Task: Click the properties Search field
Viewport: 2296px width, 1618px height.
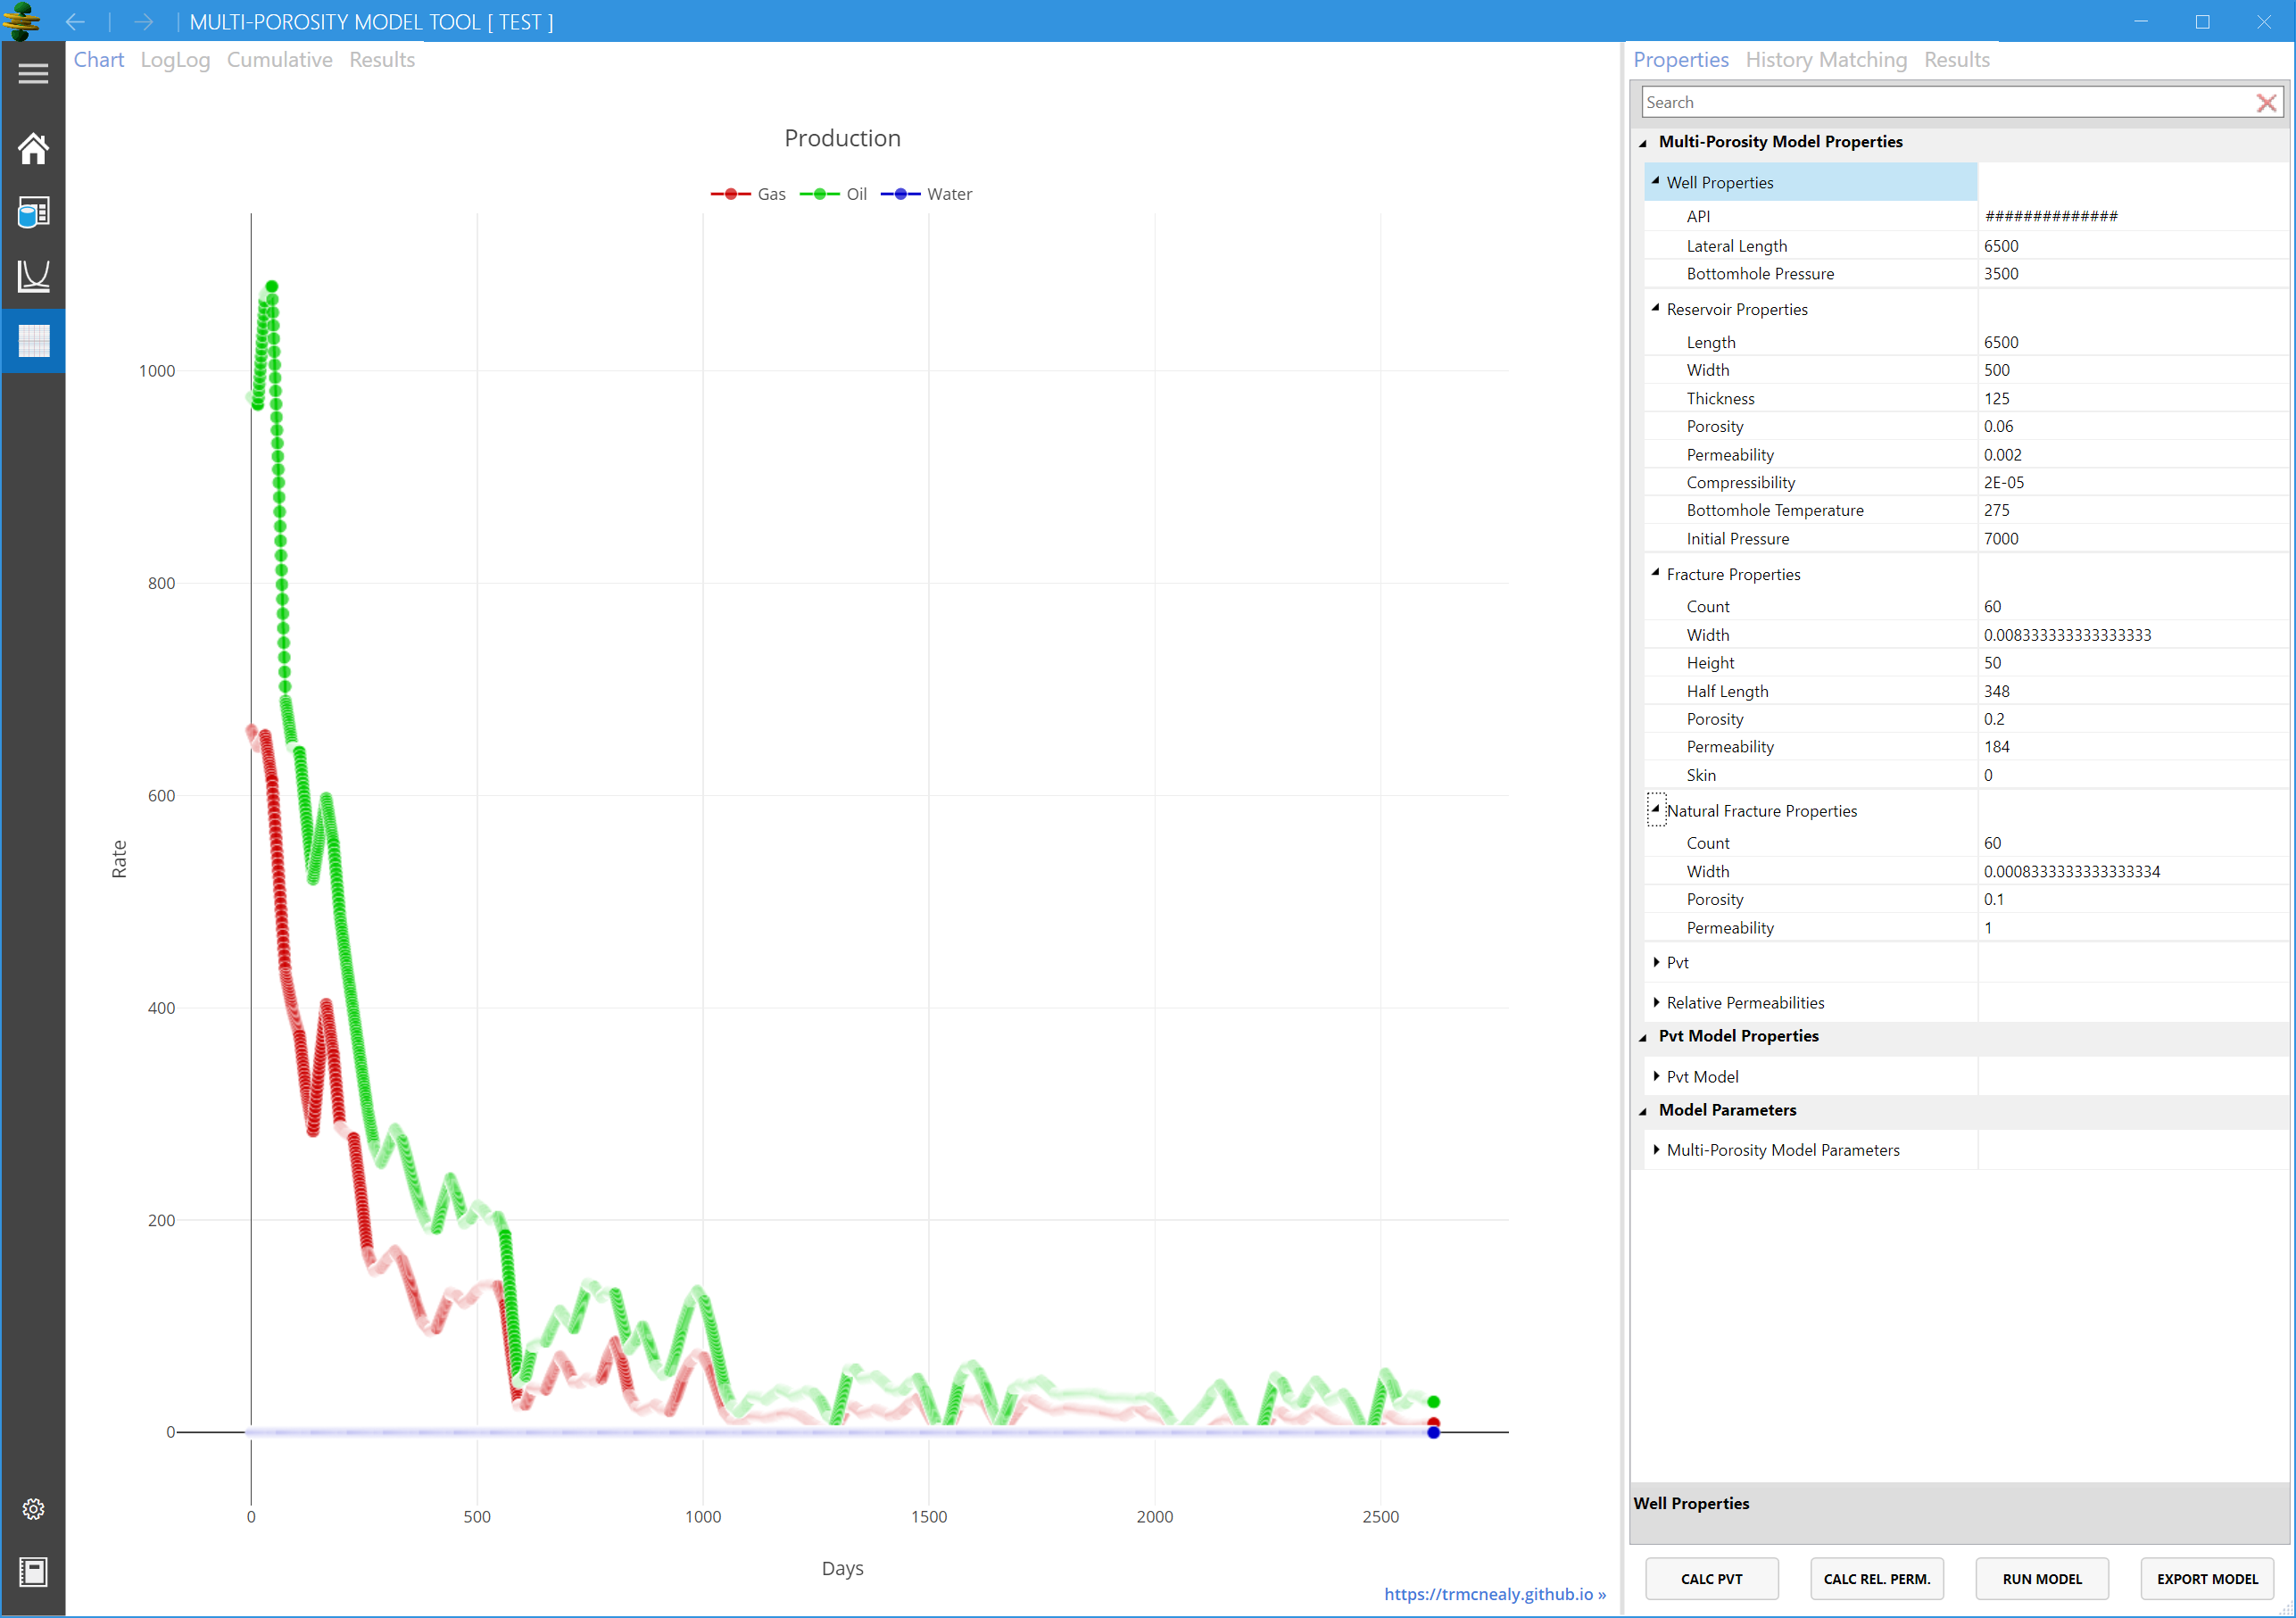Action: (1940, 103)
